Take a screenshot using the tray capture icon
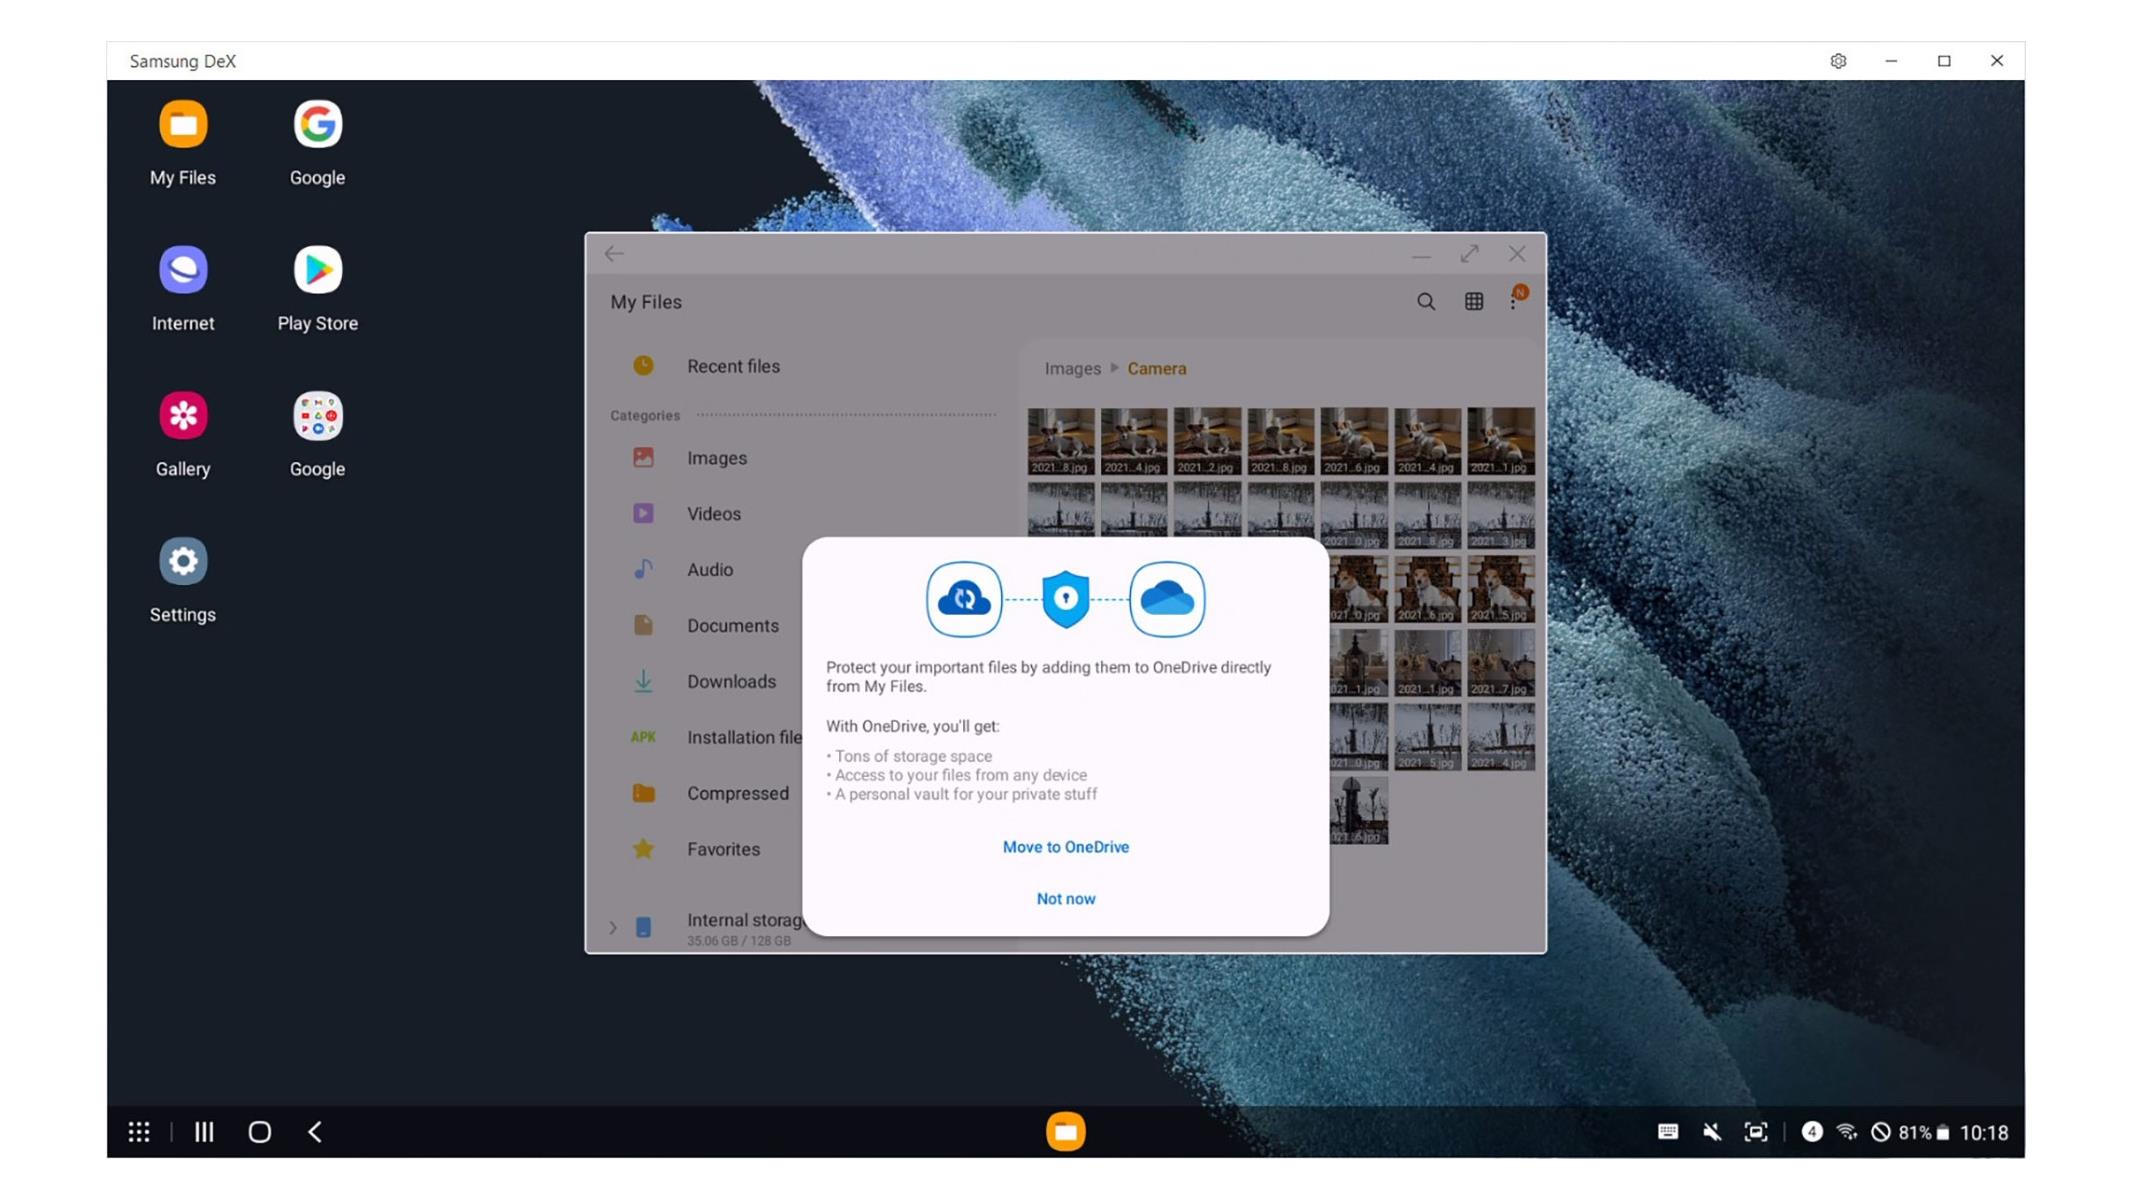 coord(1756,1132)
